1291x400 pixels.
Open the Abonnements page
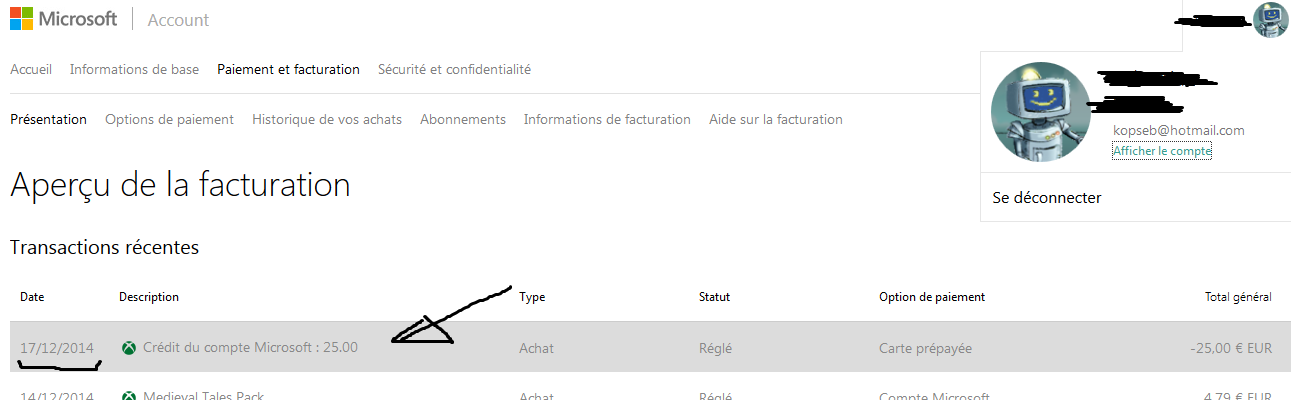463,119
